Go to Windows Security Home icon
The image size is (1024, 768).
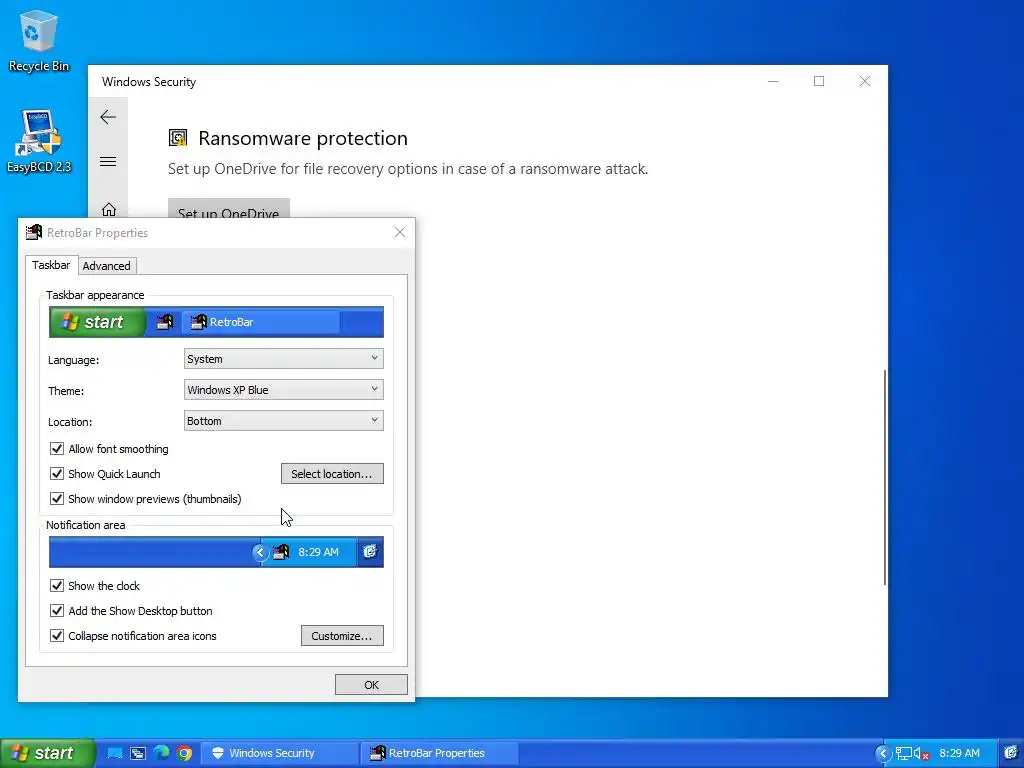(108, 210)
